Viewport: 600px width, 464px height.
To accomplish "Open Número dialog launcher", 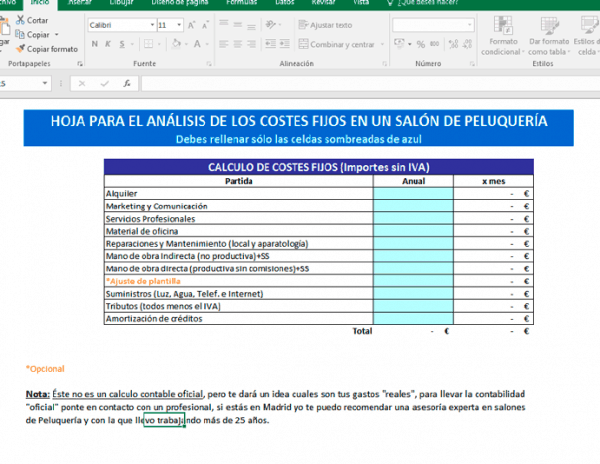I will pyautogui.click(x=472, y=63).
